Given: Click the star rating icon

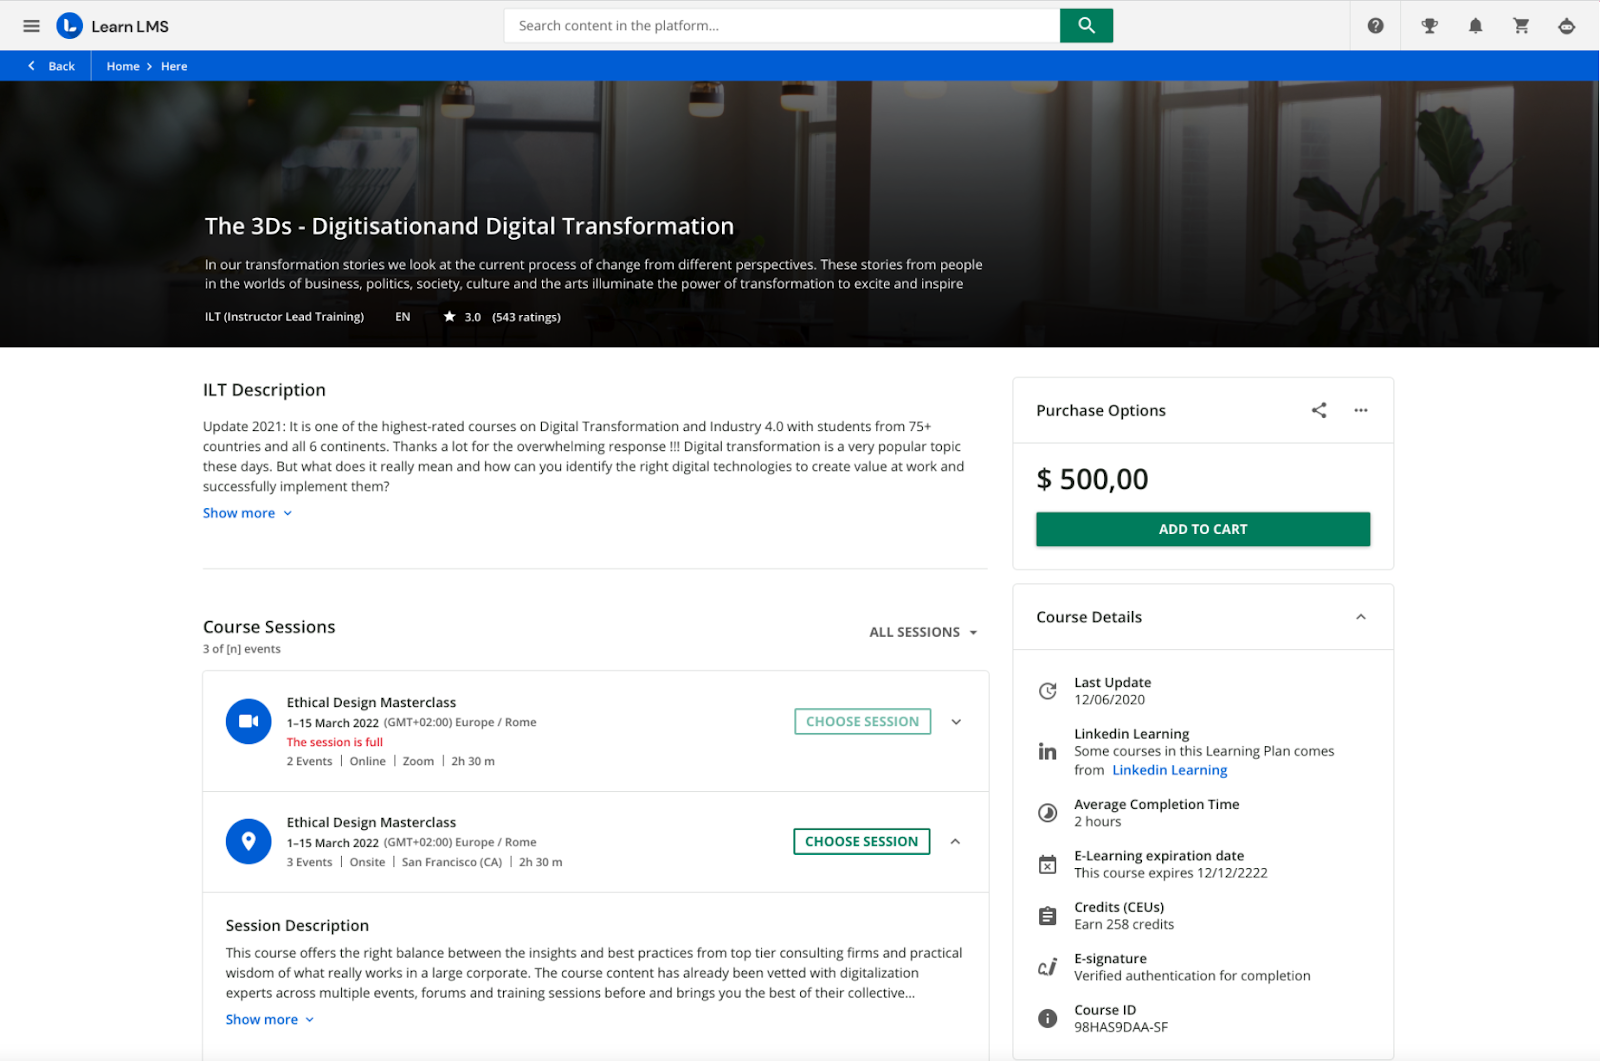Looking at the screenshot, I should (450, 316).
